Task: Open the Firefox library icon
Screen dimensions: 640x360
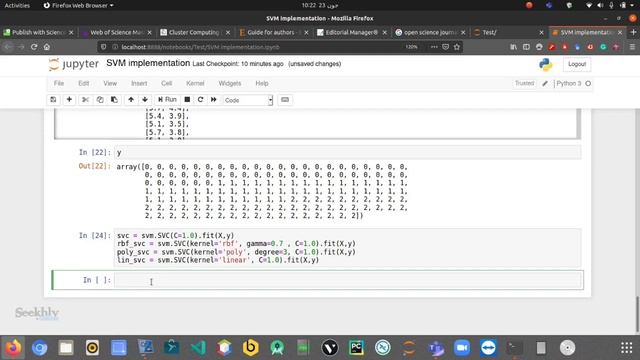Action: coord(513,47)
